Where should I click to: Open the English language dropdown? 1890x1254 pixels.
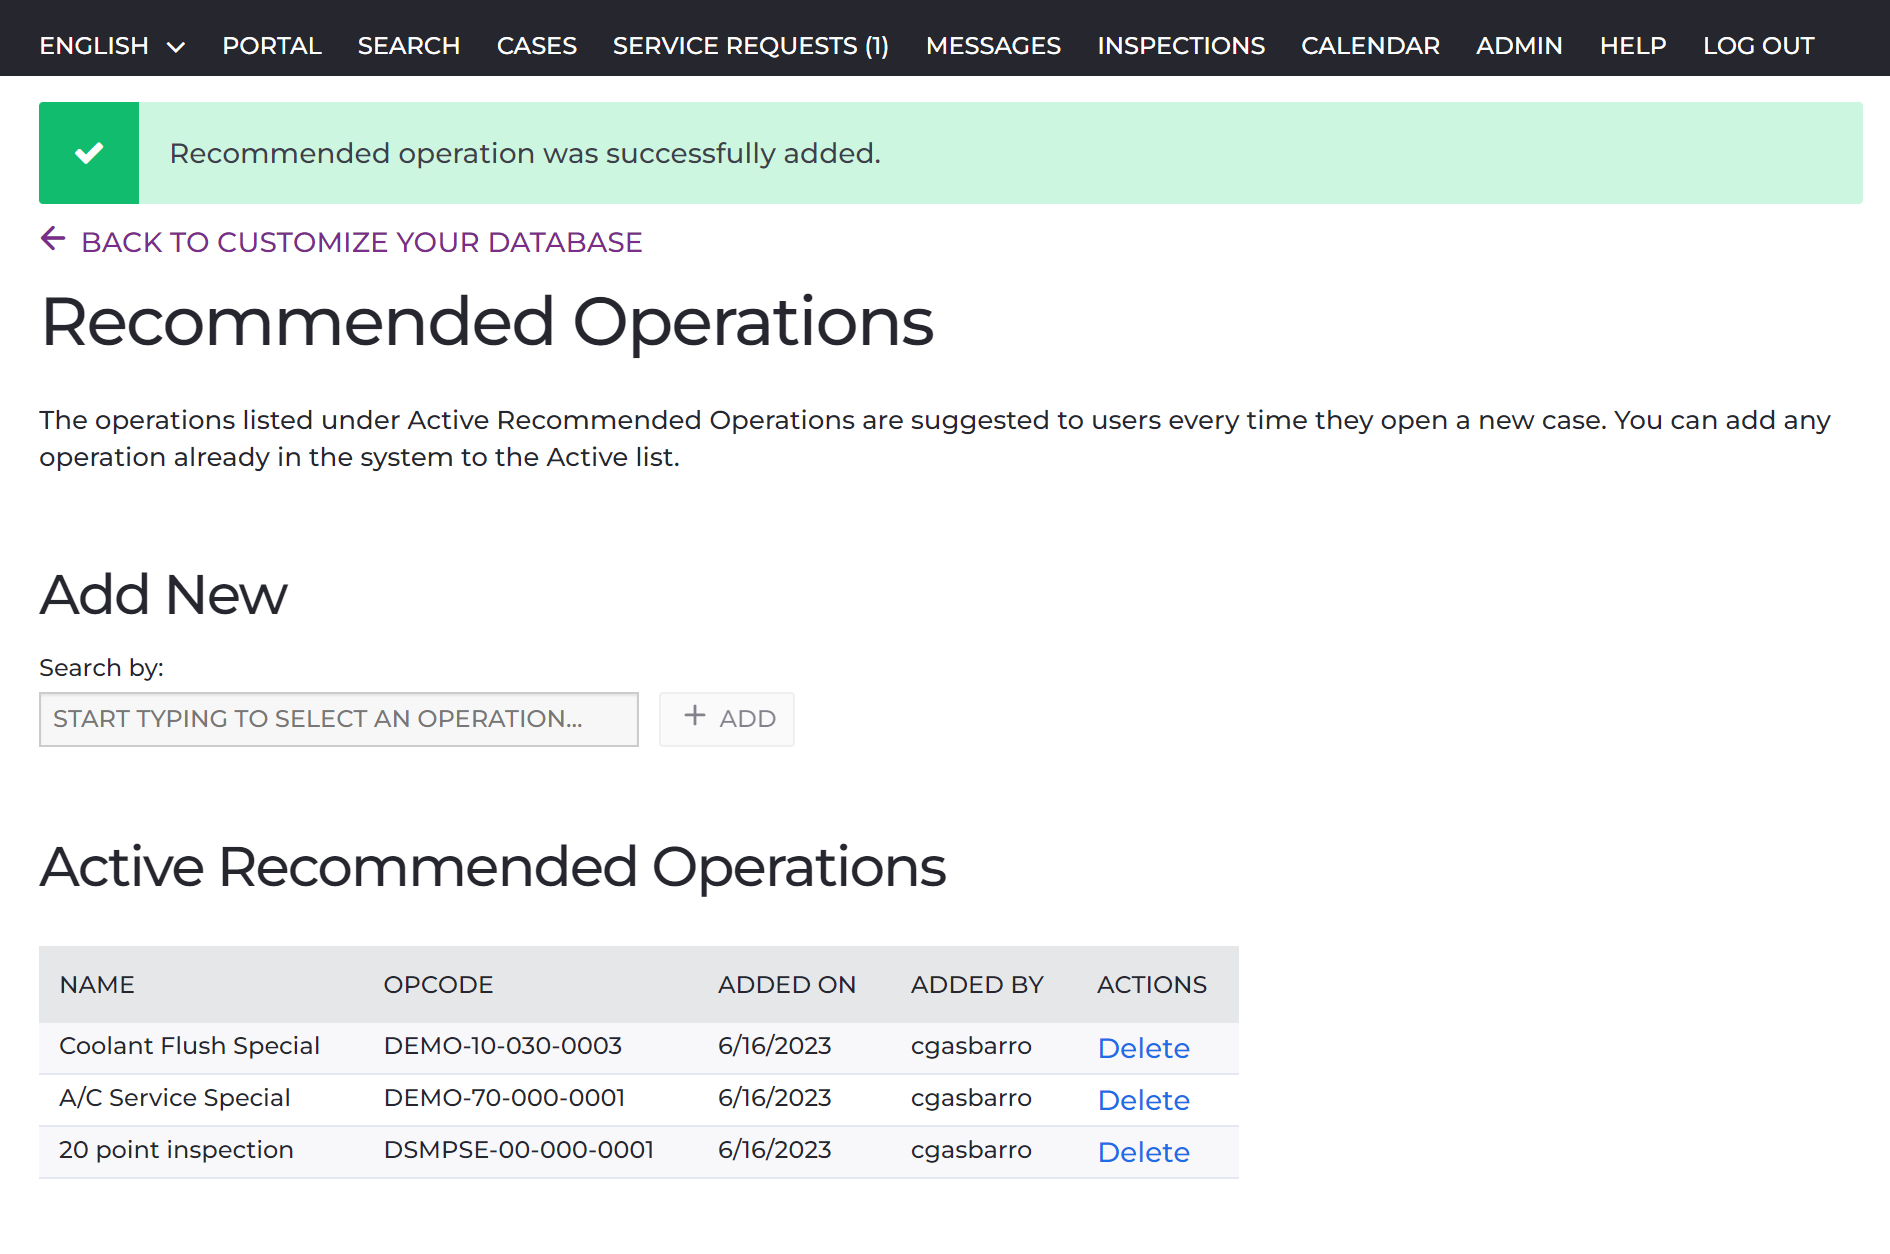pyautogui.click(x=112, y=46)
